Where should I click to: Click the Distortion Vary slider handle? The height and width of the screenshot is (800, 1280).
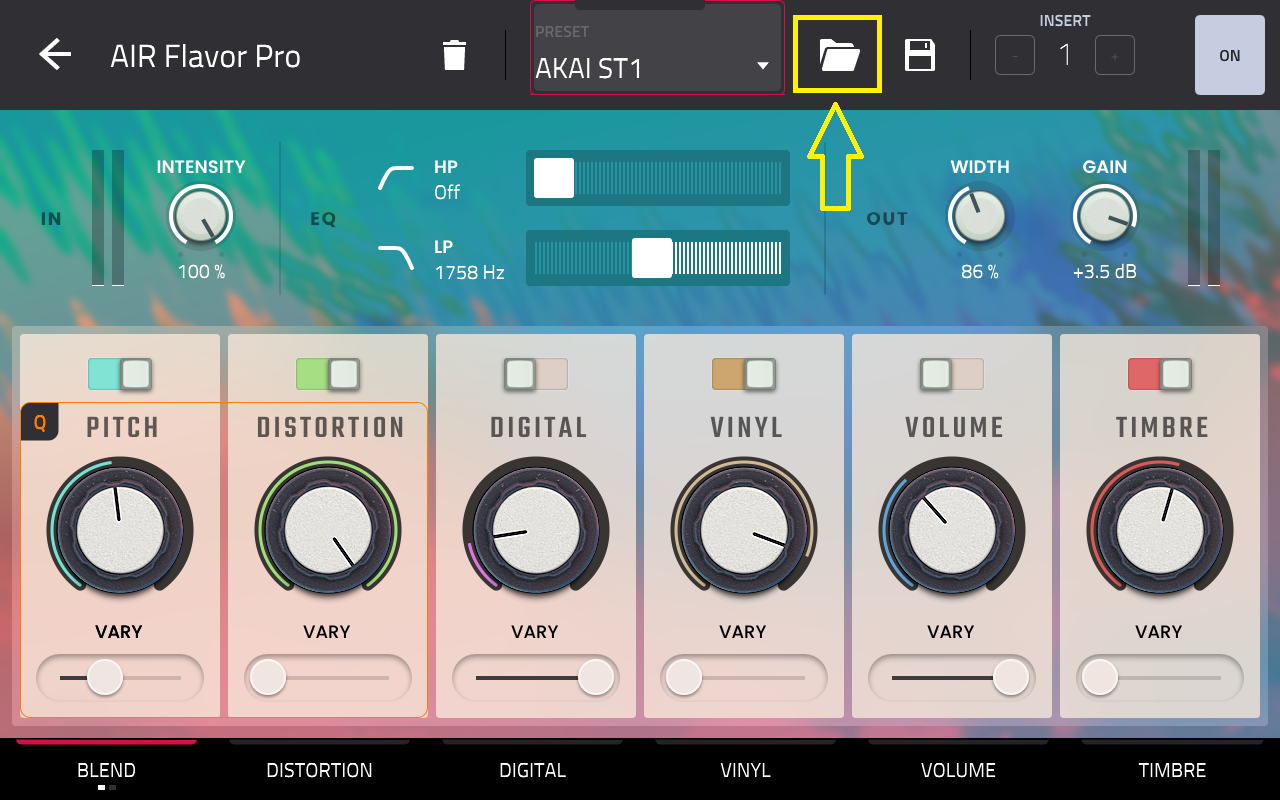(x=268, y=677)
